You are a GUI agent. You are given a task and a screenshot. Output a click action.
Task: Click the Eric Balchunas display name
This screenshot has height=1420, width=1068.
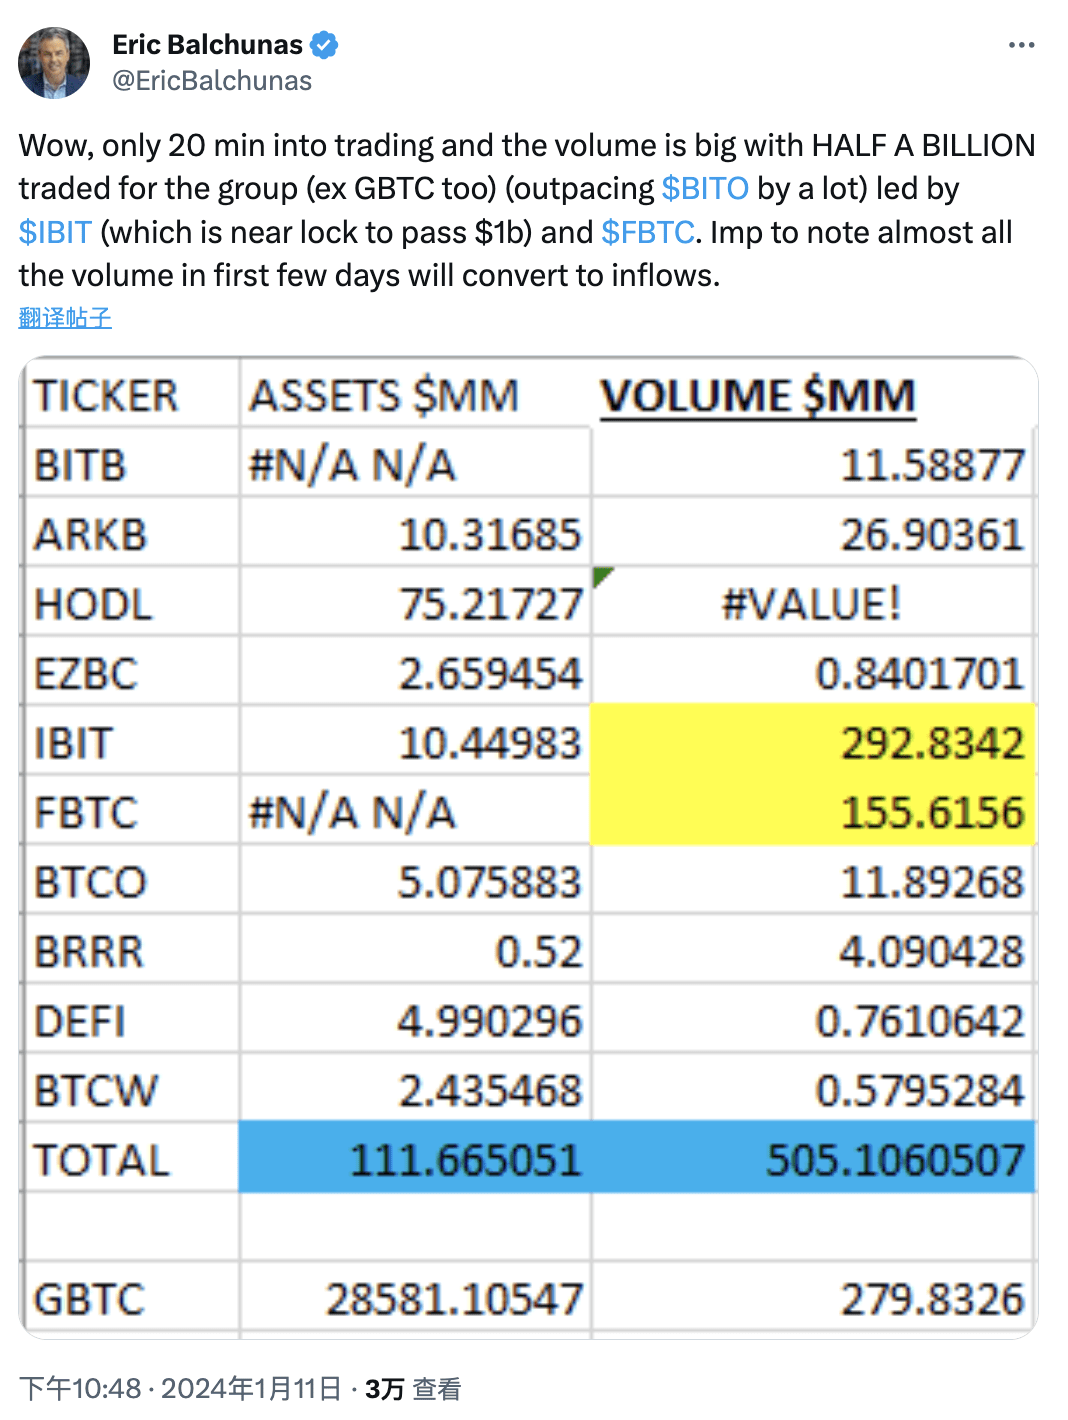click(209, 43)
